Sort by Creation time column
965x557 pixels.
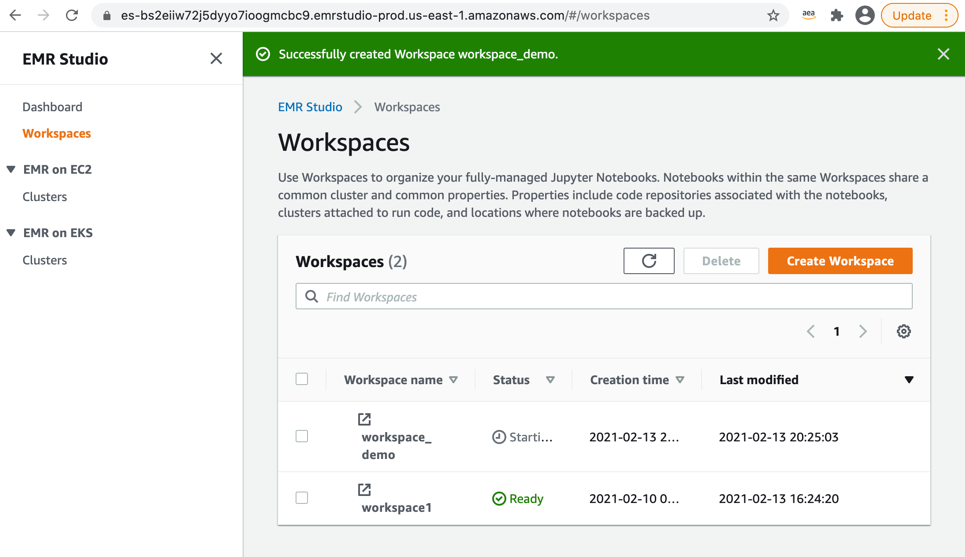pyautogui.click(x=637, y=380)
